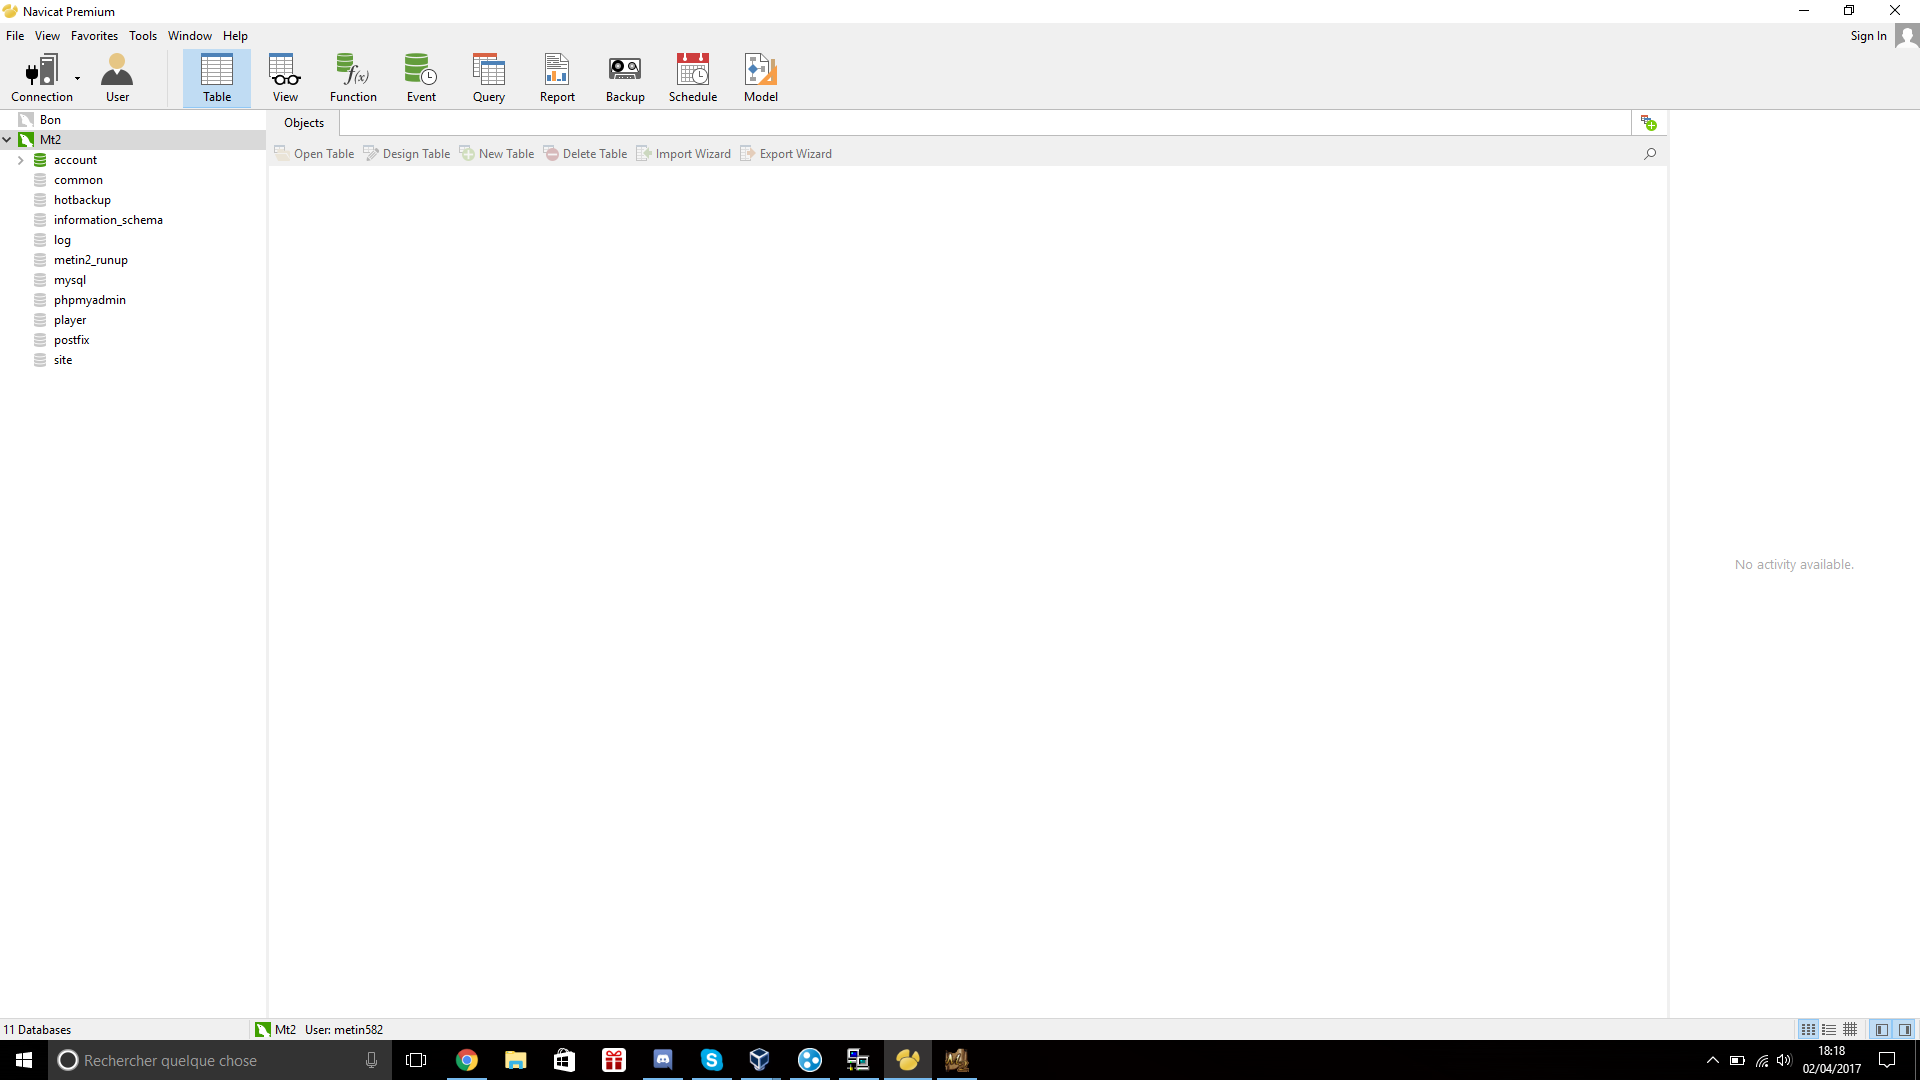Collapse the Mt2 connection tree node

tap(7, 140)
